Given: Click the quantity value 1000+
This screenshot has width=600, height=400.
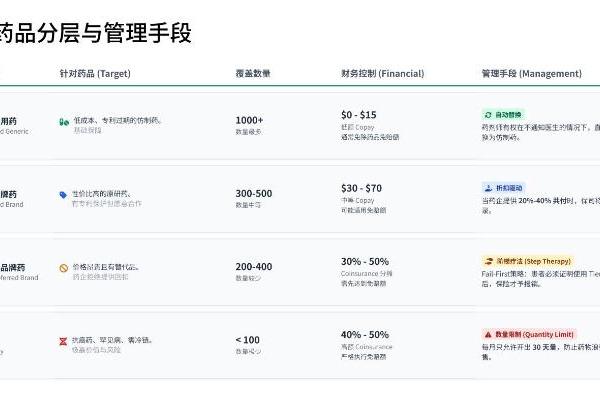Looking at the screenshot, I should [x=249, y=120].
